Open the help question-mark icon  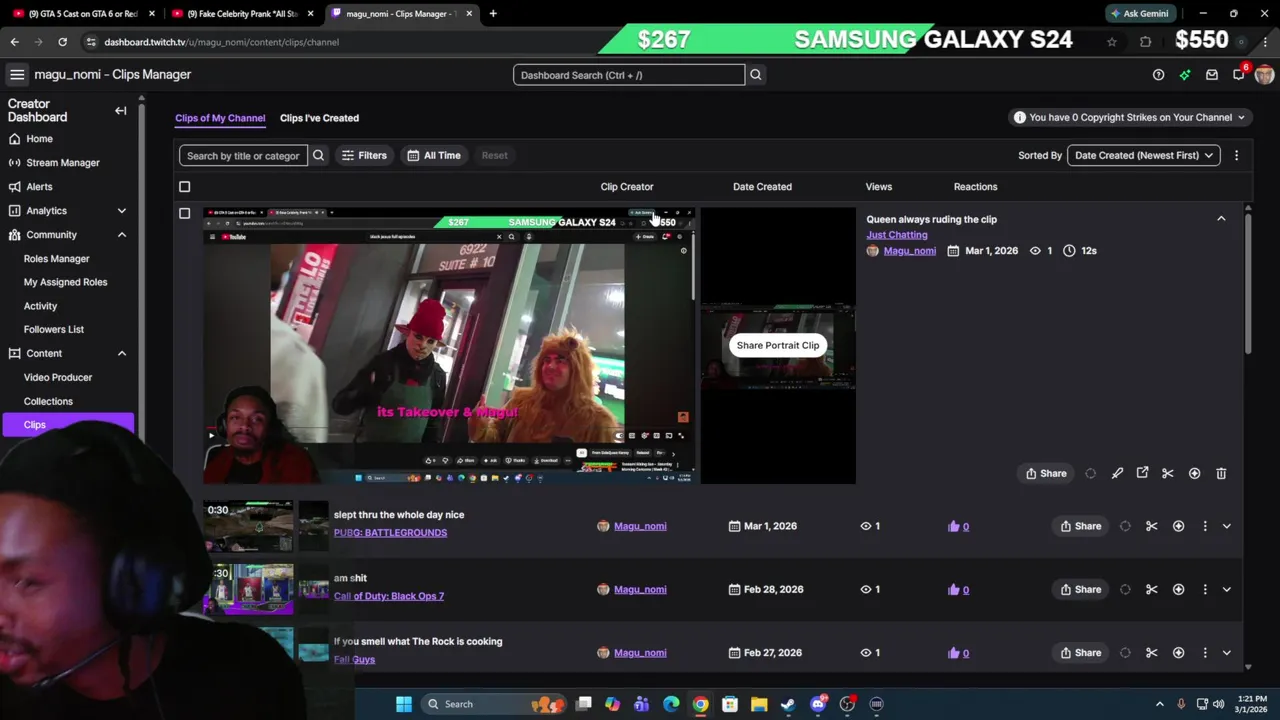(x=1158, y=75)
